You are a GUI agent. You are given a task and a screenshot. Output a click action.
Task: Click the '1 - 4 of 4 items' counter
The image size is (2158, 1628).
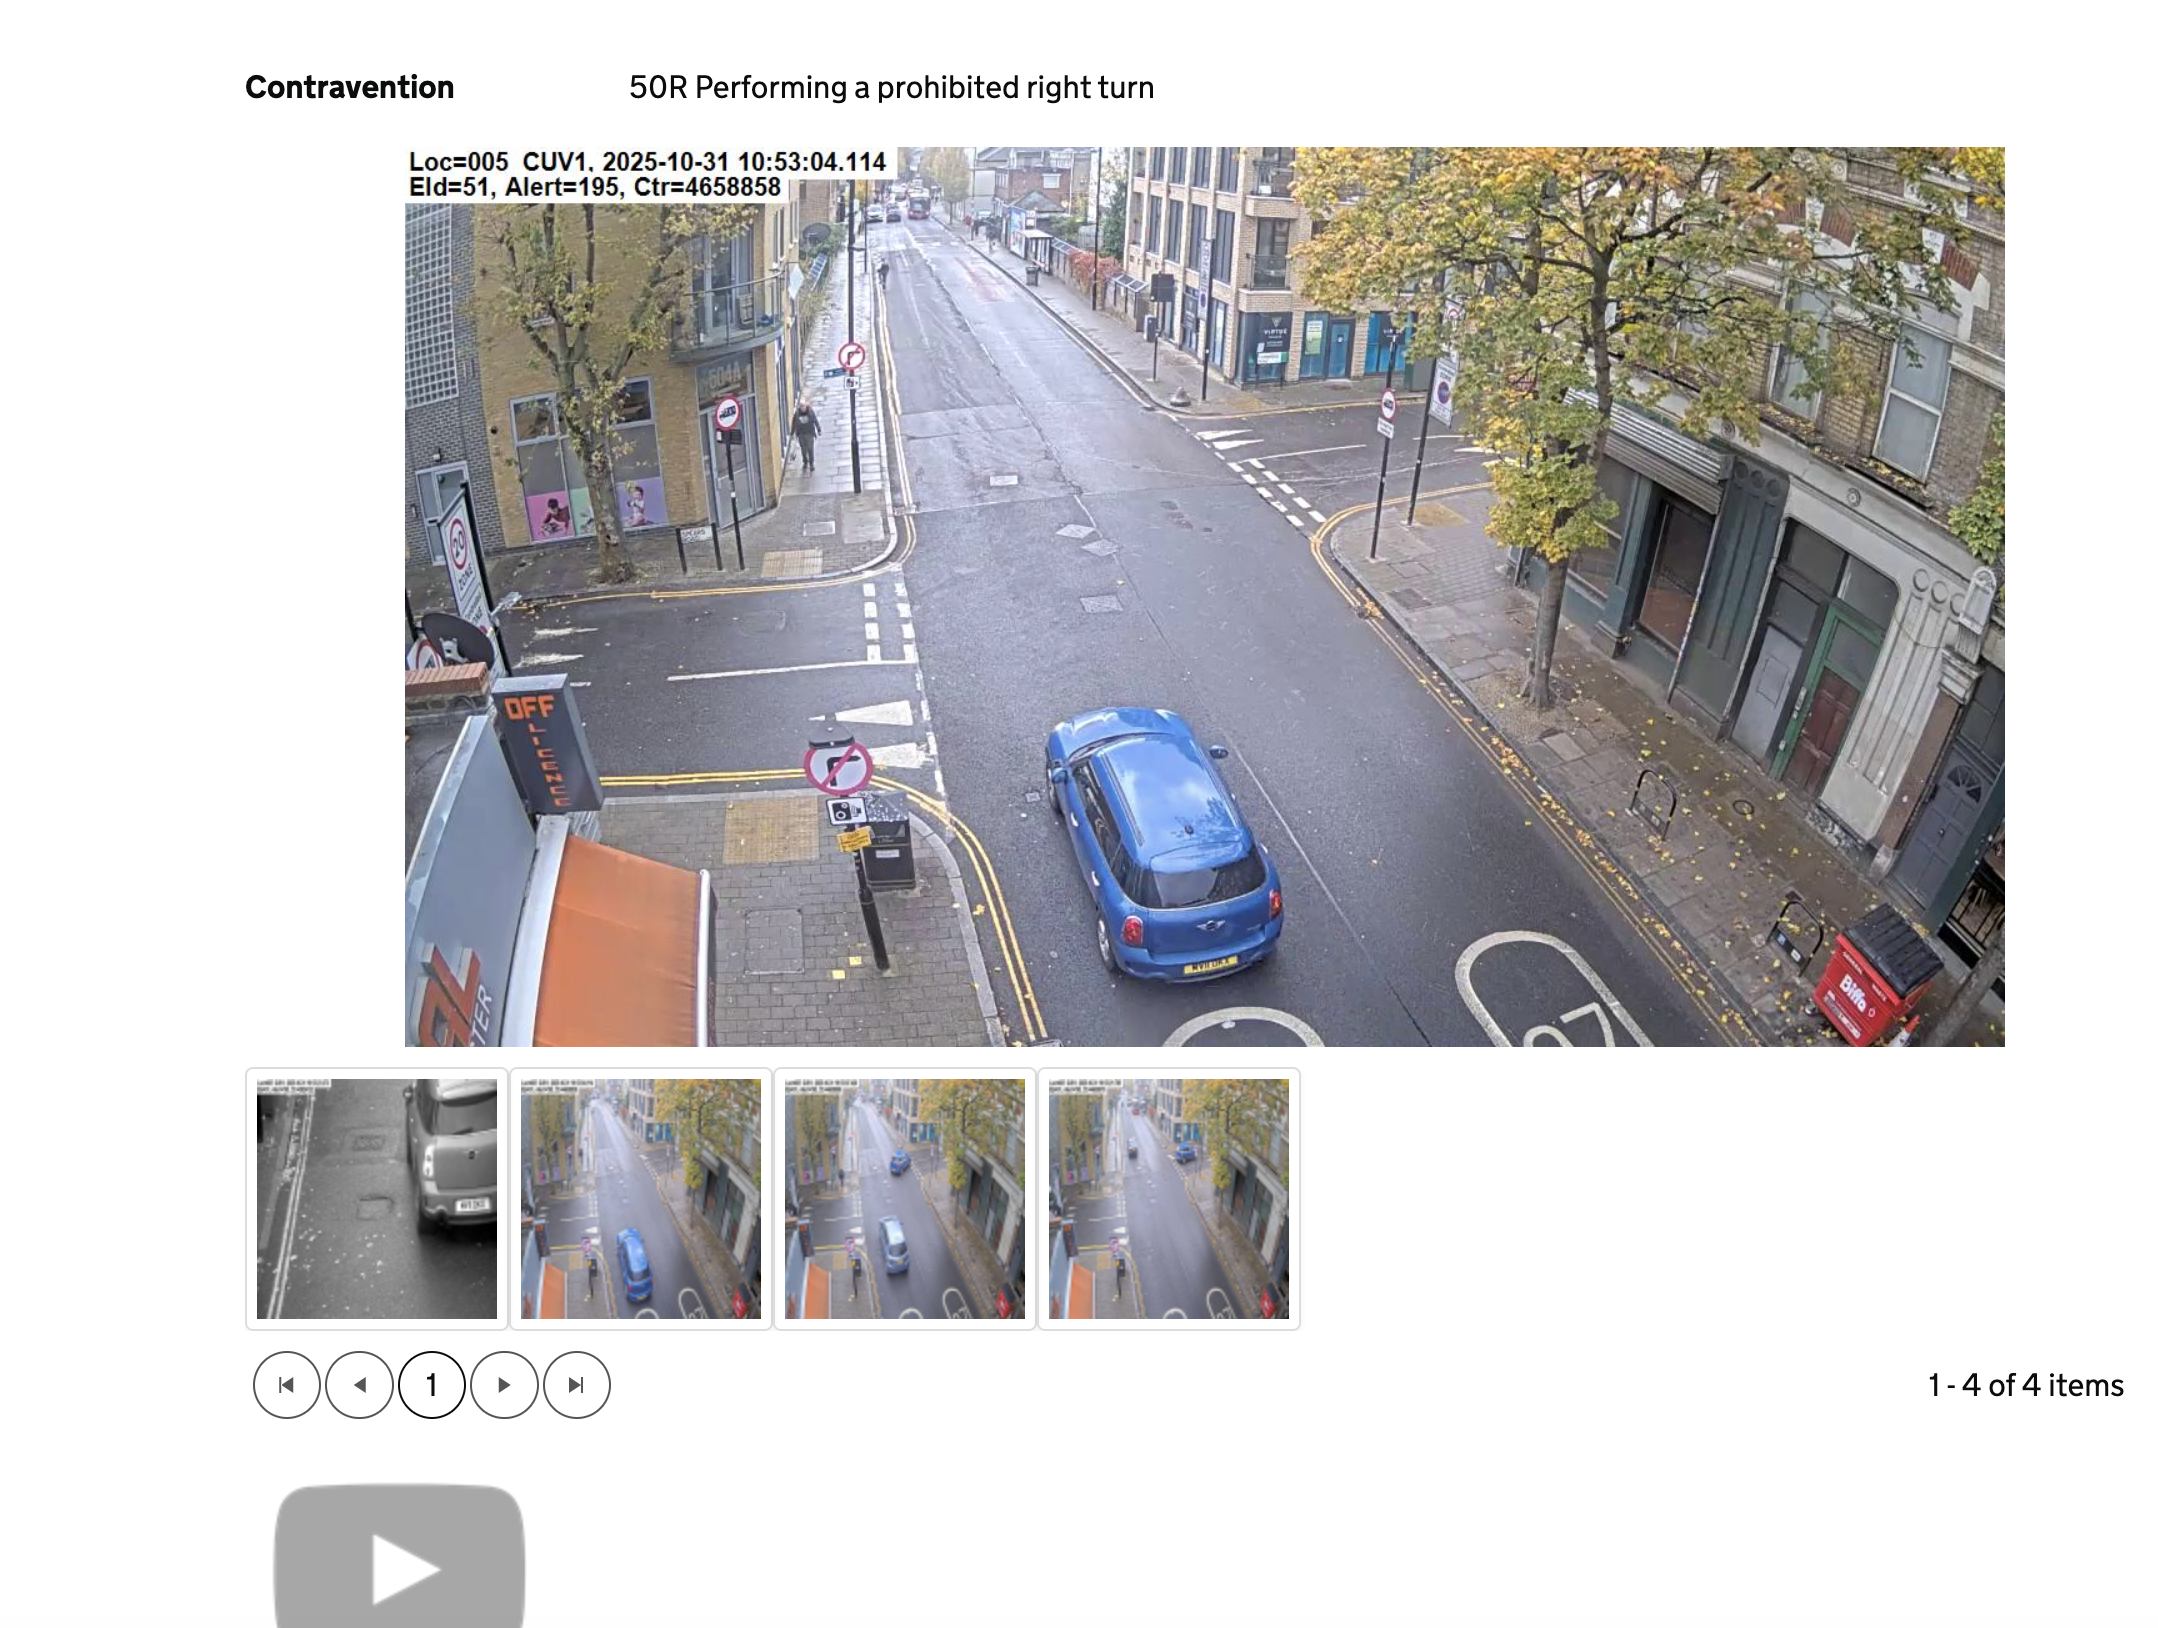2025,1384
